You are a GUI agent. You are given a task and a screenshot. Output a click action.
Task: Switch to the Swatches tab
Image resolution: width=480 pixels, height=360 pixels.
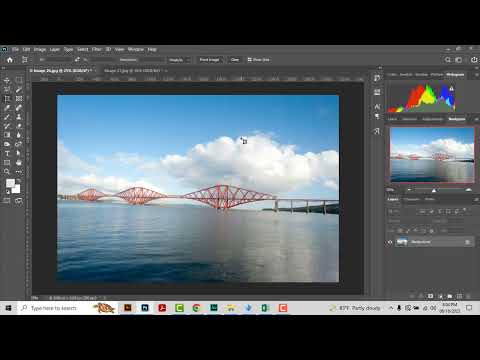point(406,75)
